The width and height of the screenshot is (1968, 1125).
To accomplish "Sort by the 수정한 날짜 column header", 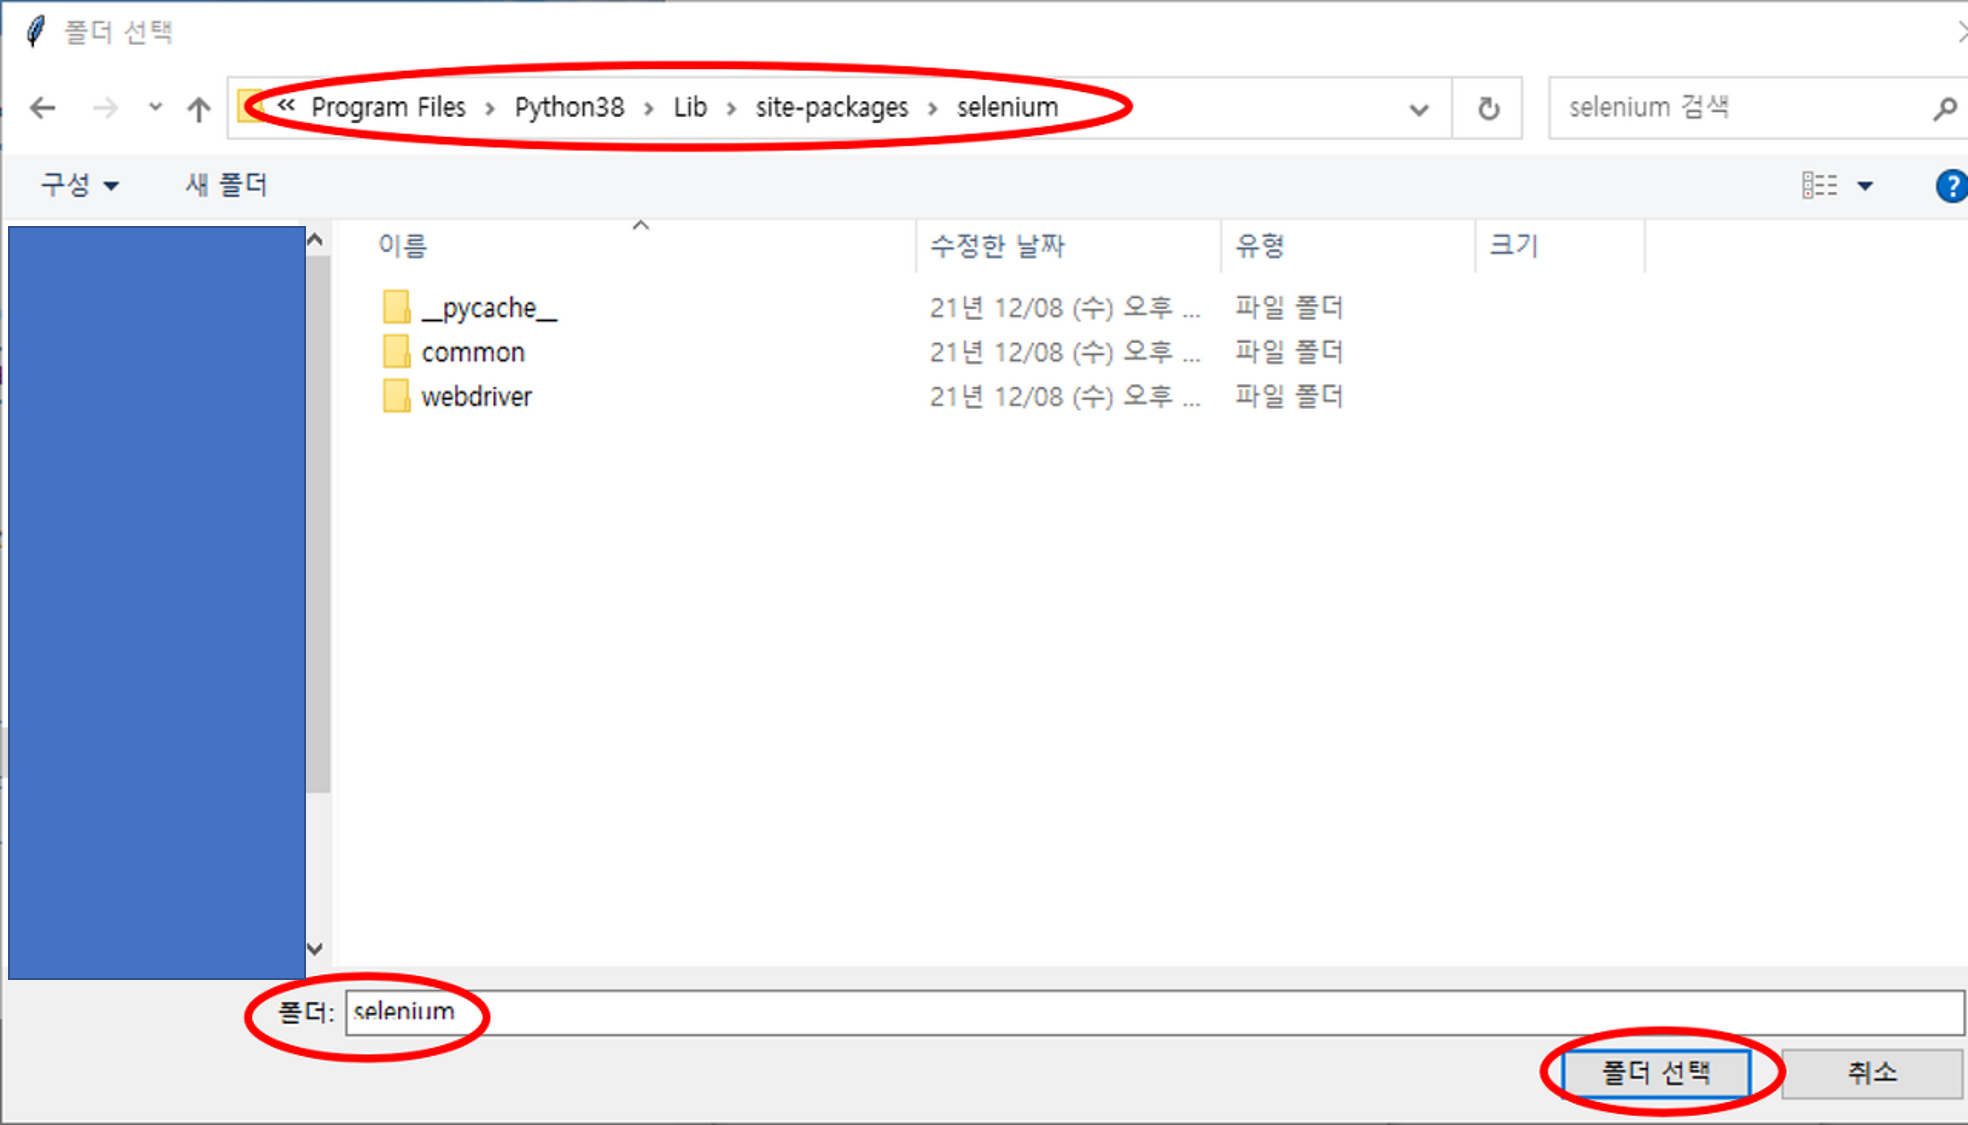I will pos(997,246).
